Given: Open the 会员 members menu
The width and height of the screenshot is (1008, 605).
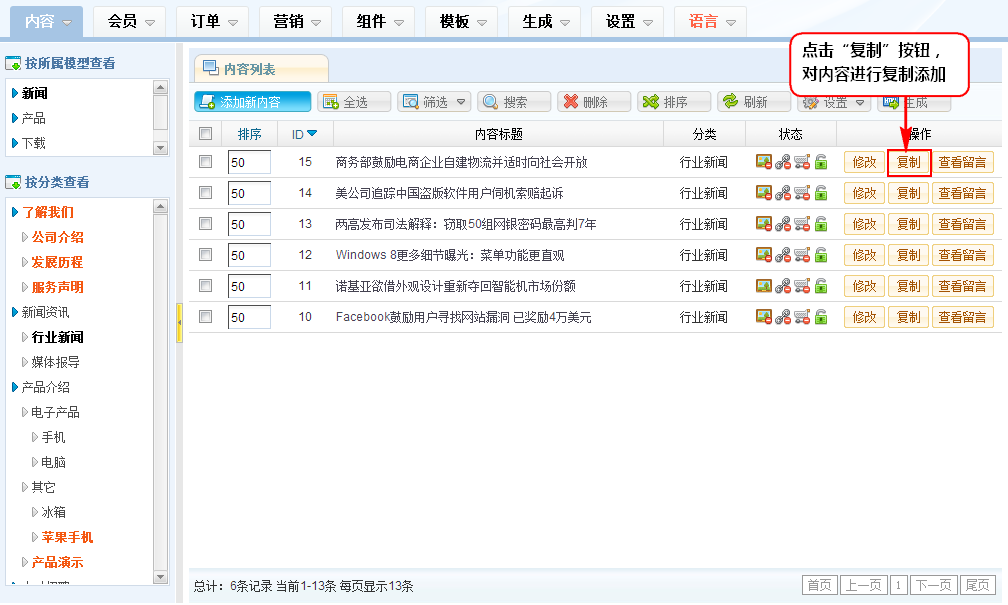Looking at the screenshot, I should (131, 21).
